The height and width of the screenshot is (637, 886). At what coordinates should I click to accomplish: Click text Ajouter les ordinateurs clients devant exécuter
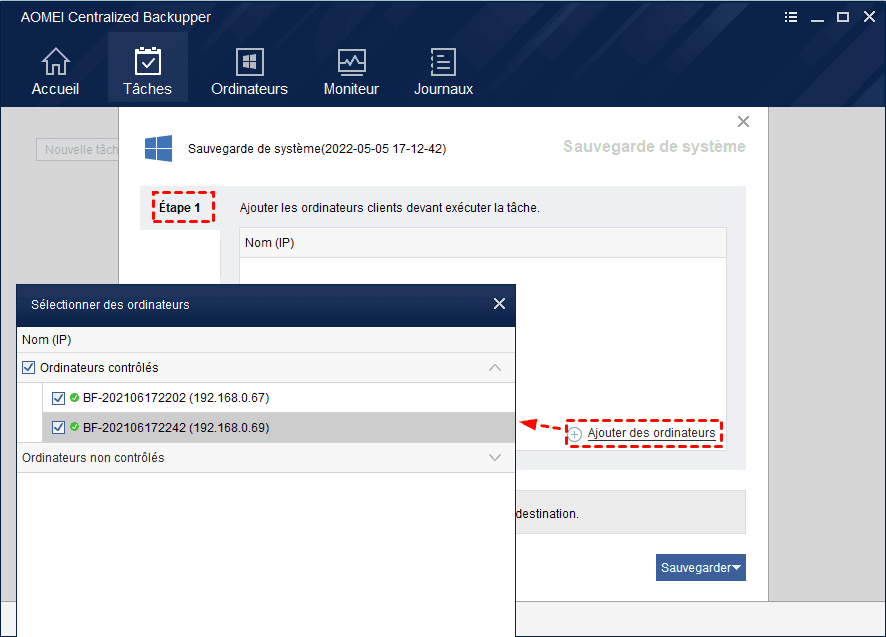tap(389, 207)
